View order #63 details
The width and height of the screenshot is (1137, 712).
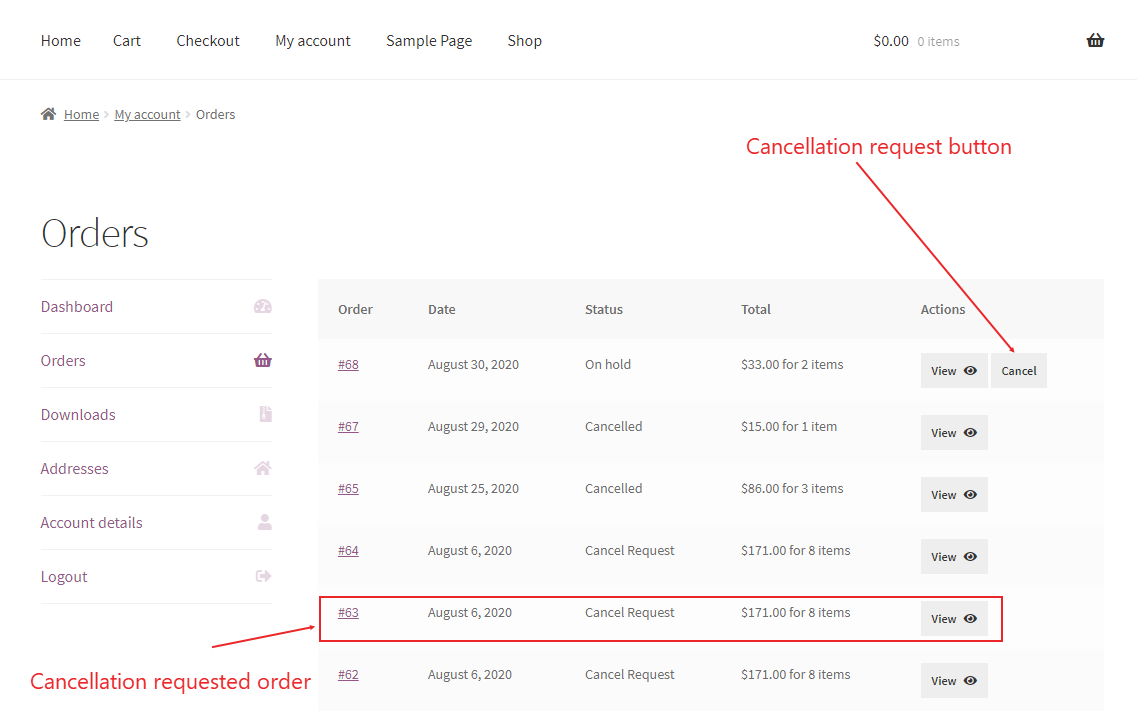pyautogui.click(x=954, y=618)
